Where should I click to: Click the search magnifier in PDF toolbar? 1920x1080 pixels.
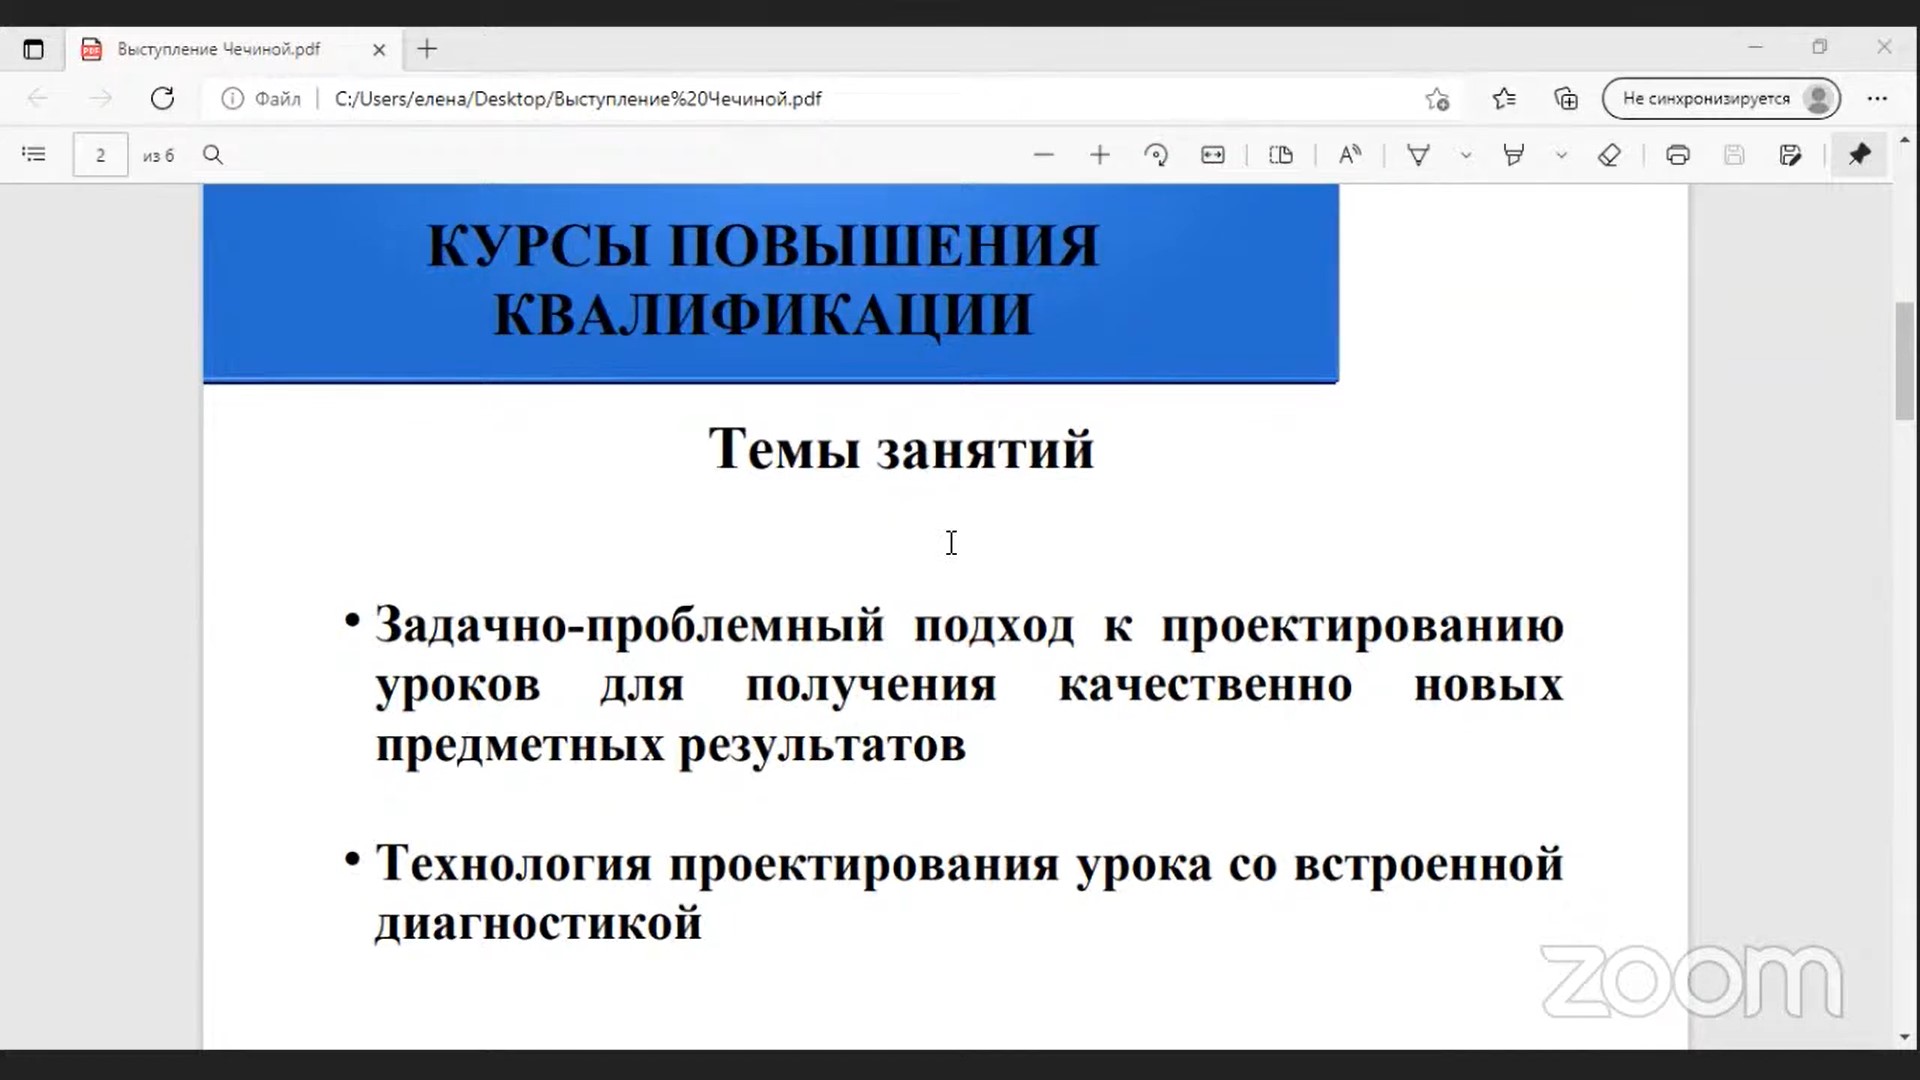(213, 155)
